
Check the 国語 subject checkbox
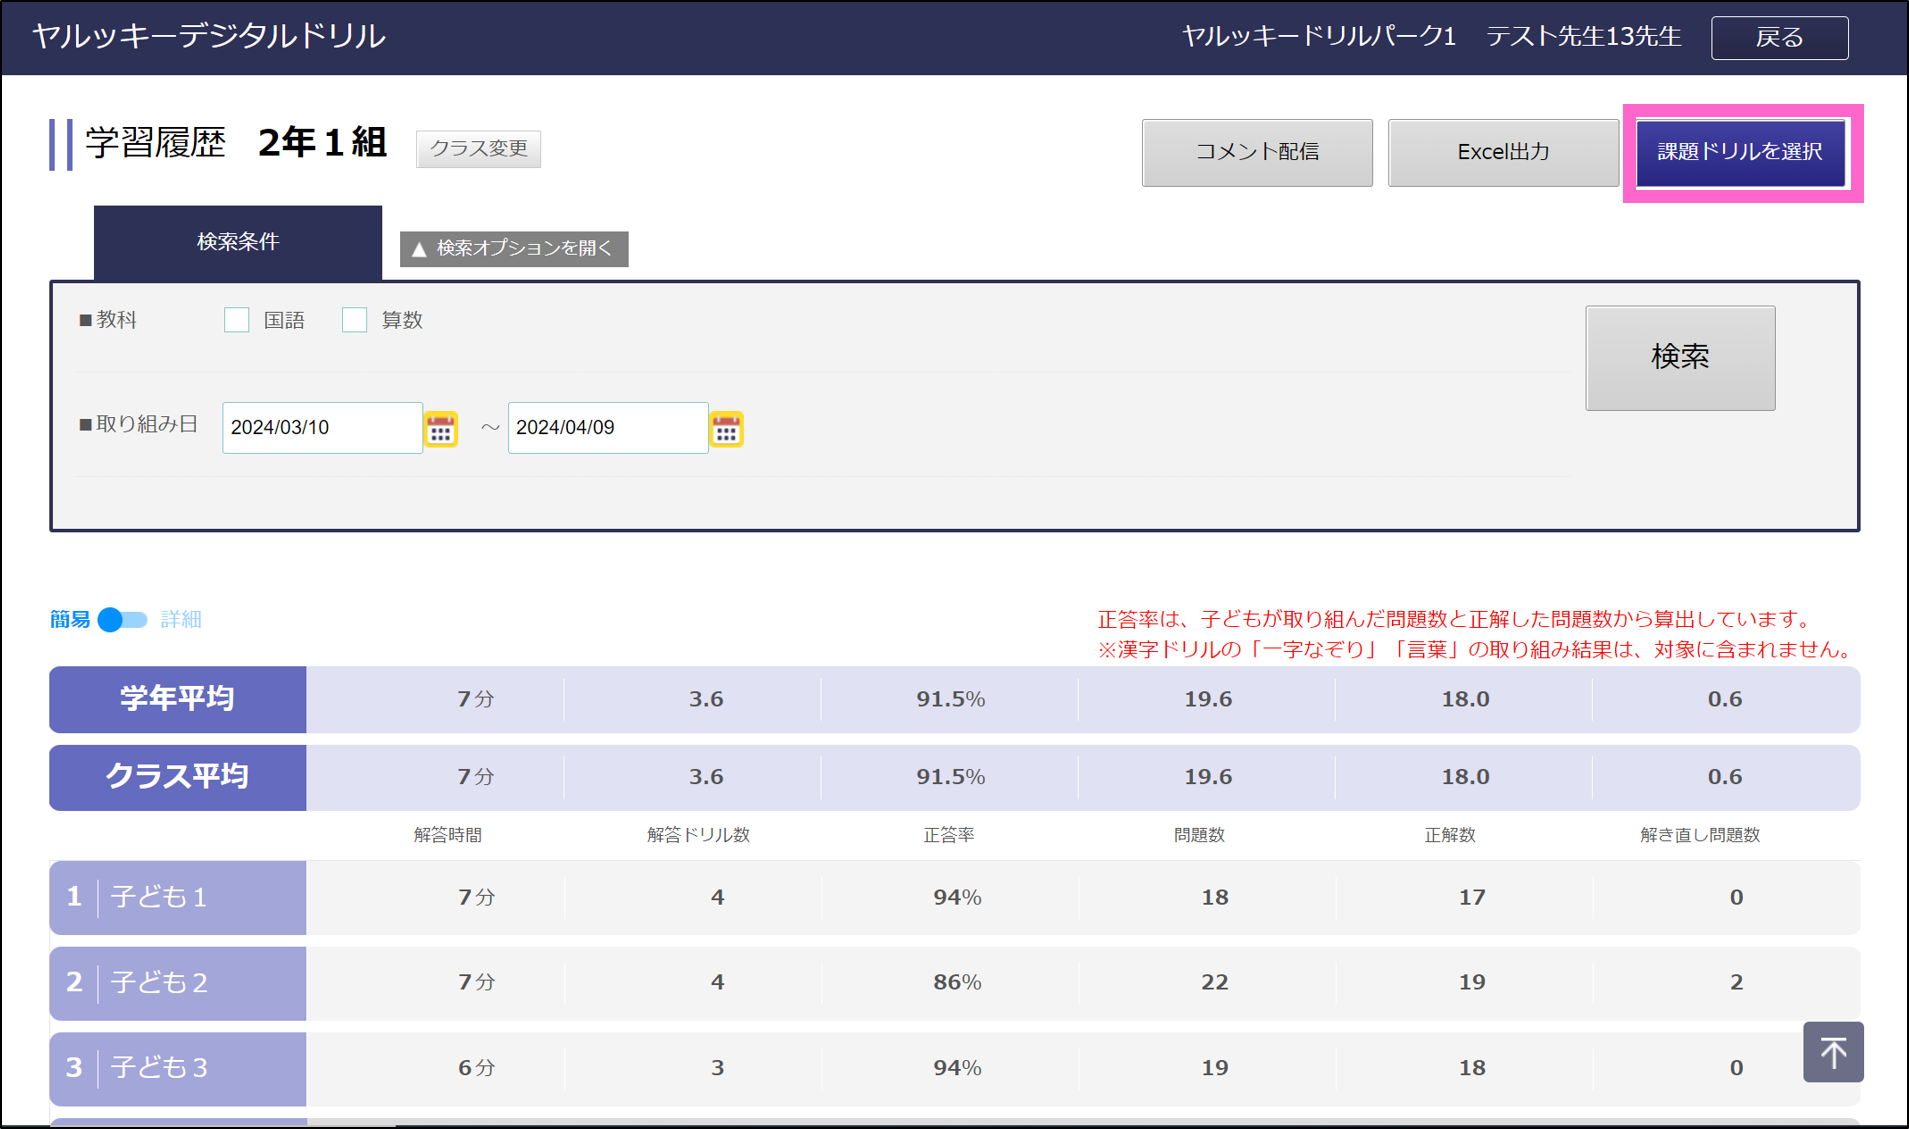[x=237, y=320]
